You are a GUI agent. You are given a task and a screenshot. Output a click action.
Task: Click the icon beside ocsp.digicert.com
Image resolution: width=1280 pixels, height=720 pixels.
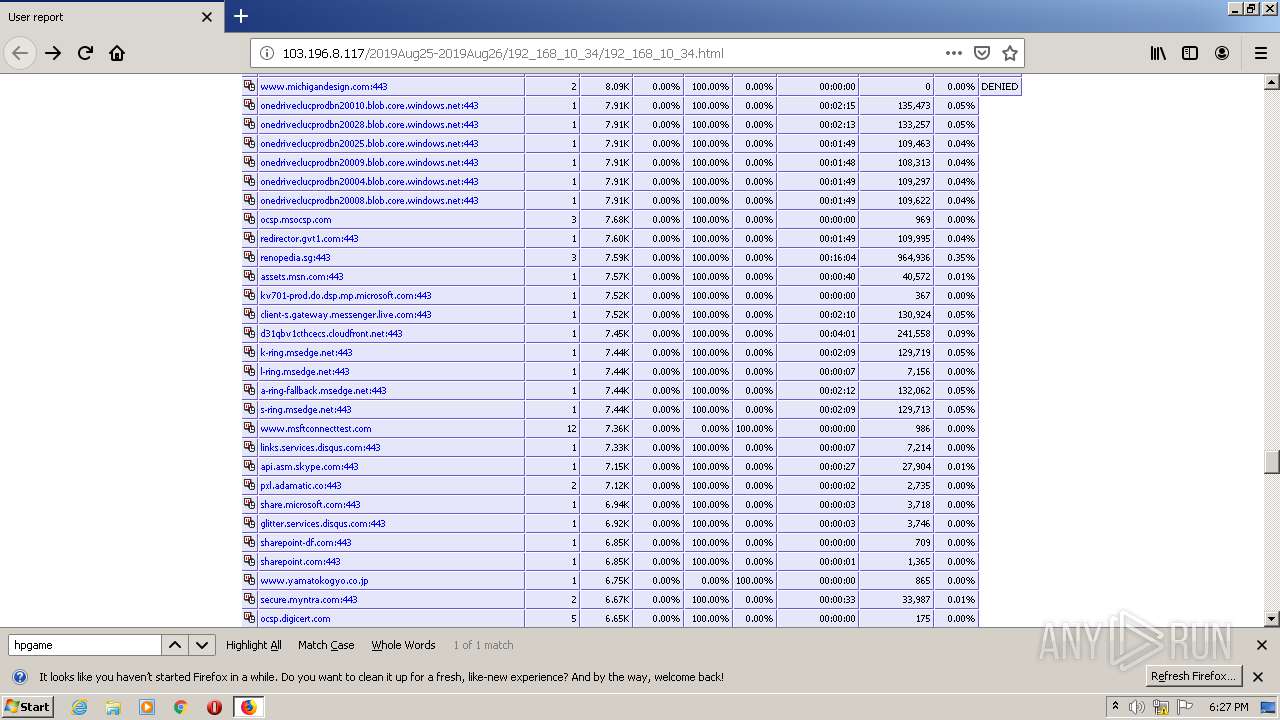coord(250,618)
